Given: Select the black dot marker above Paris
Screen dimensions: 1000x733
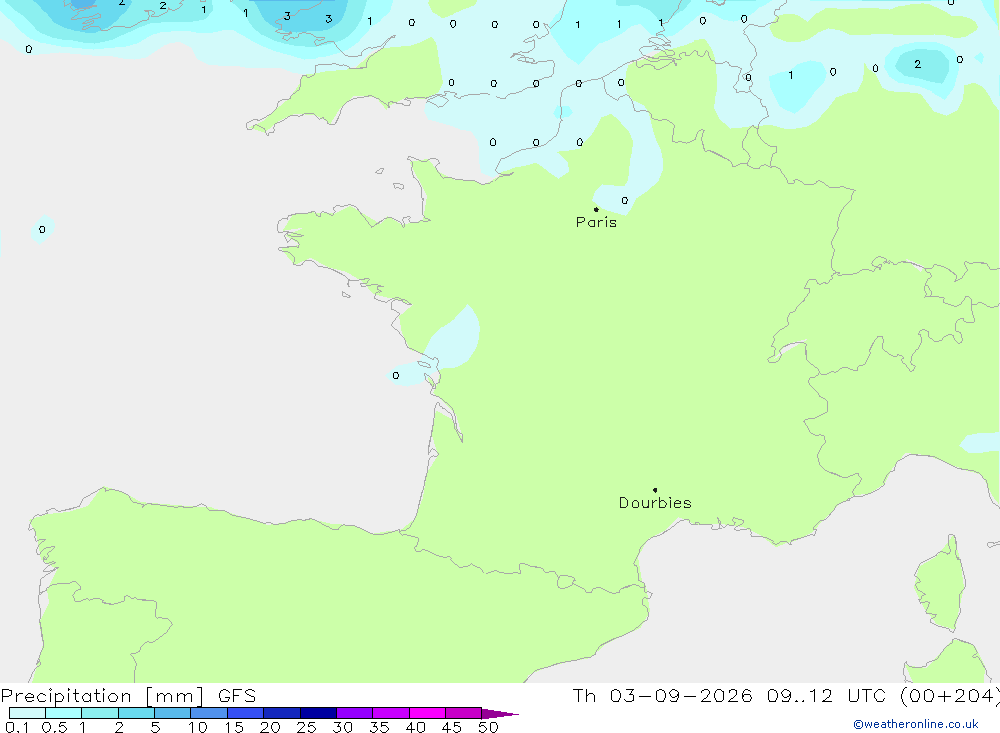Looking at the screenshot, I should tap(596, 209).
